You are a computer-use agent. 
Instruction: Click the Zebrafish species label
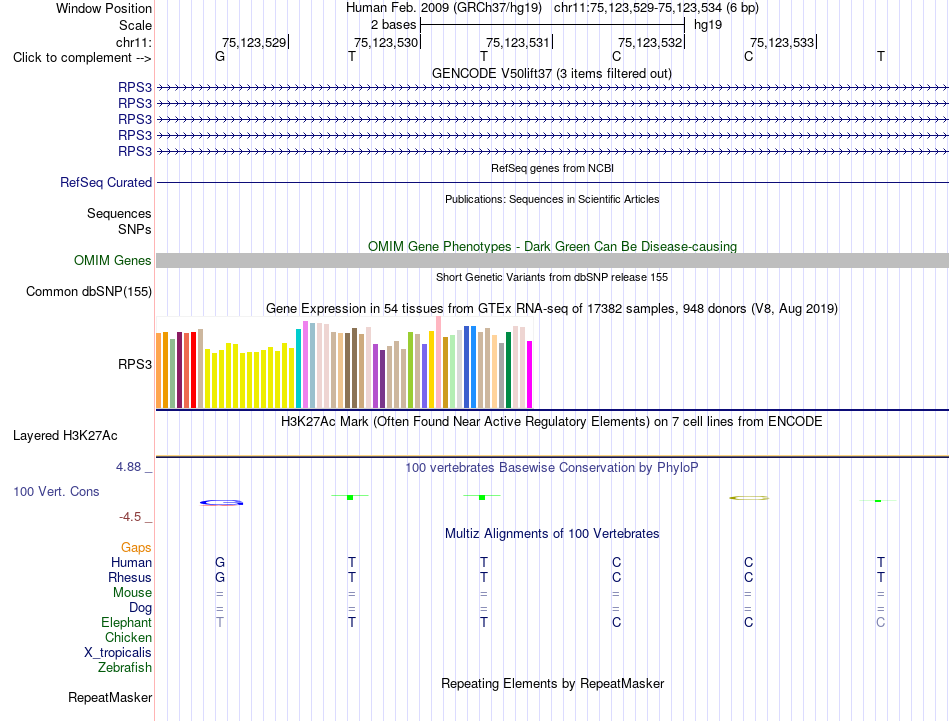125,668
